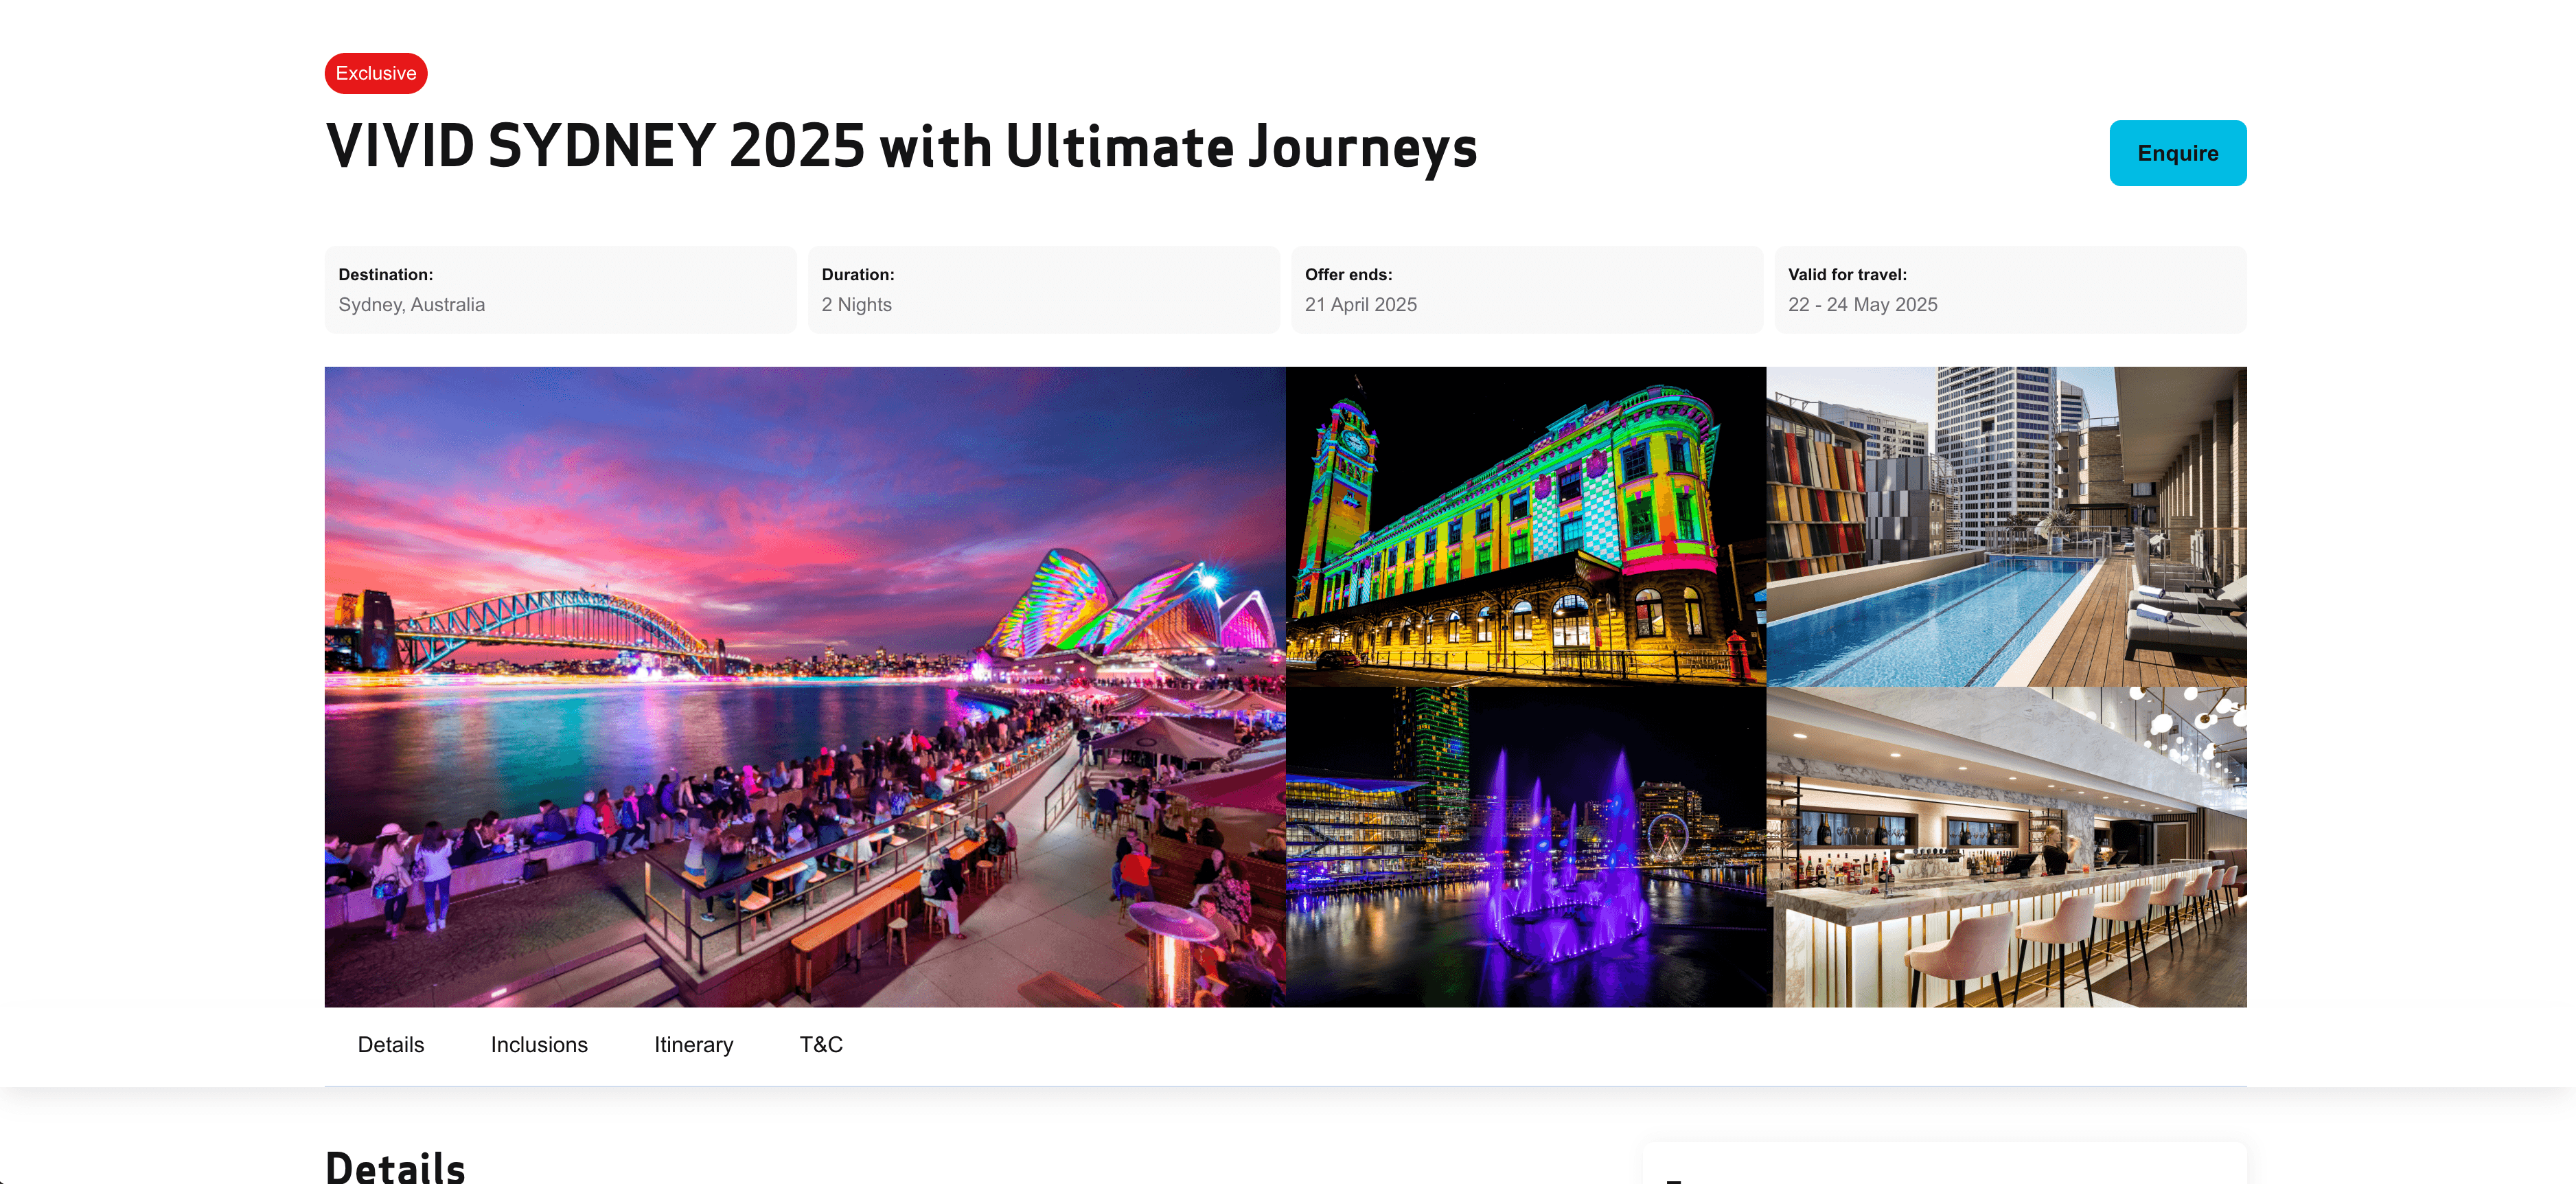Click the 'Duration:' label
The height and width of the screenshot is (1184, 2576).
858,274
